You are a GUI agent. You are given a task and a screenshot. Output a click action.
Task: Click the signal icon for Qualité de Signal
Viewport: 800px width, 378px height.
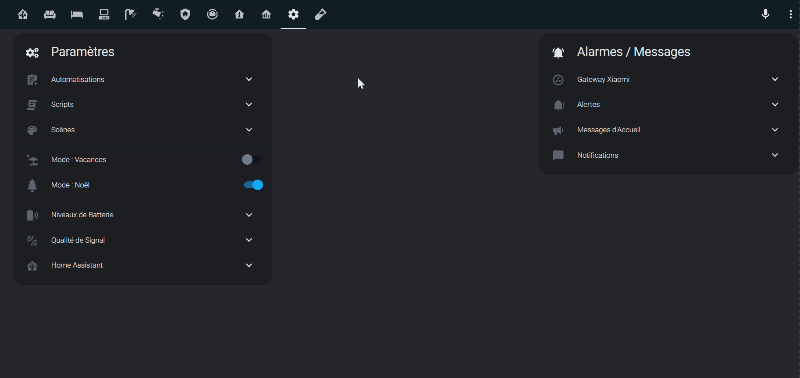32,240
